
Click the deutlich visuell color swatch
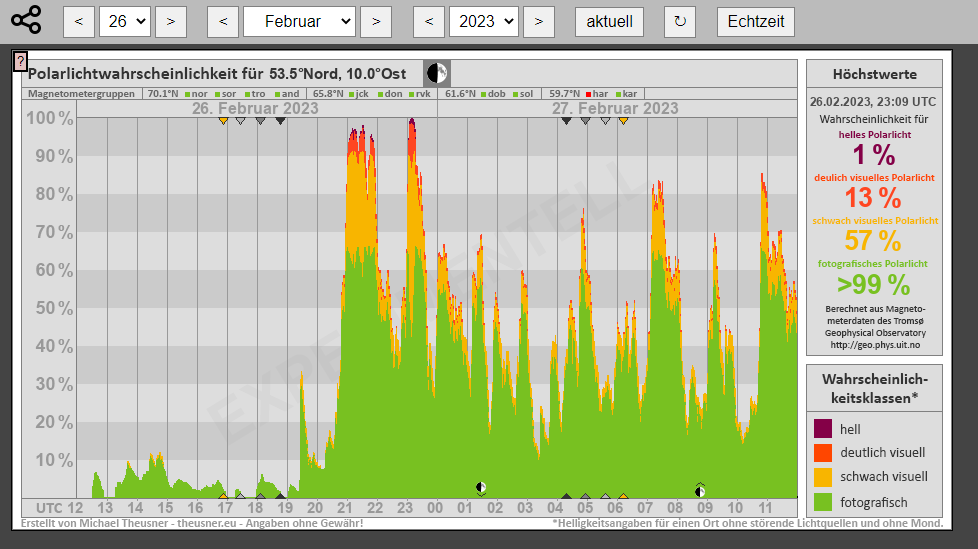(823, 452)
